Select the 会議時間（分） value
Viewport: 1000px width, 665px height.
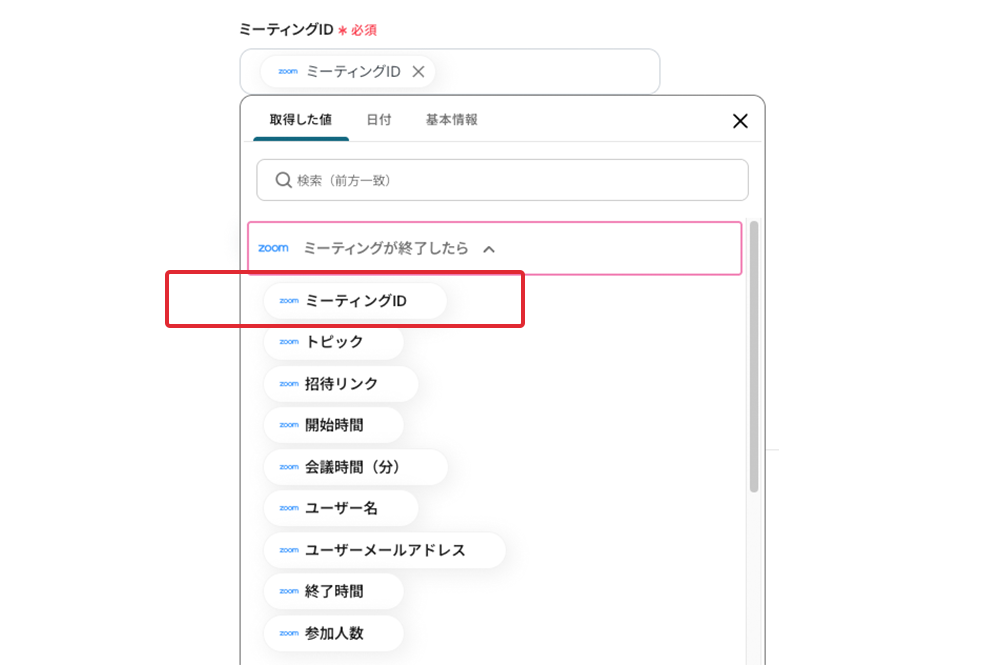pos(355,467)
